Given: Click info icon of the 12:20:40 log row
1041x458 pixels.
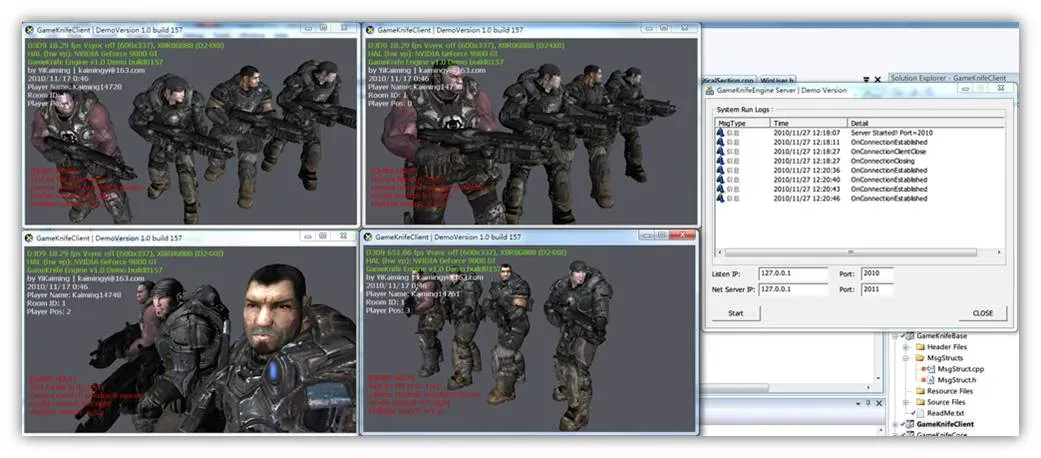Looking at the screenshot, I should (x=720, y=179).
